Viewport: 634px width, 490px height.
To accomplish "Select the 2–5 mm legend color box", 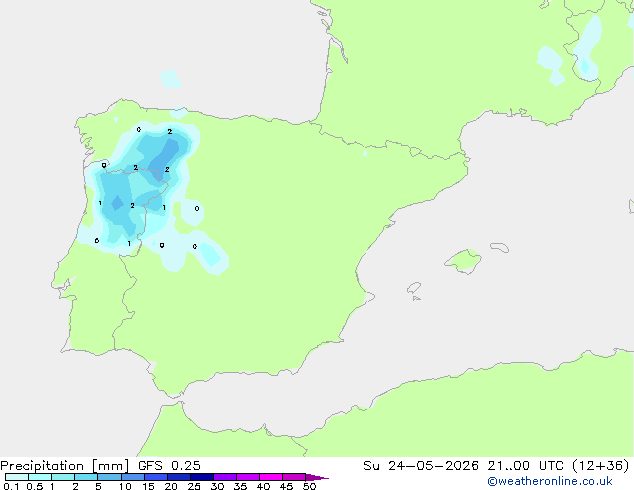I will (86, 477).
